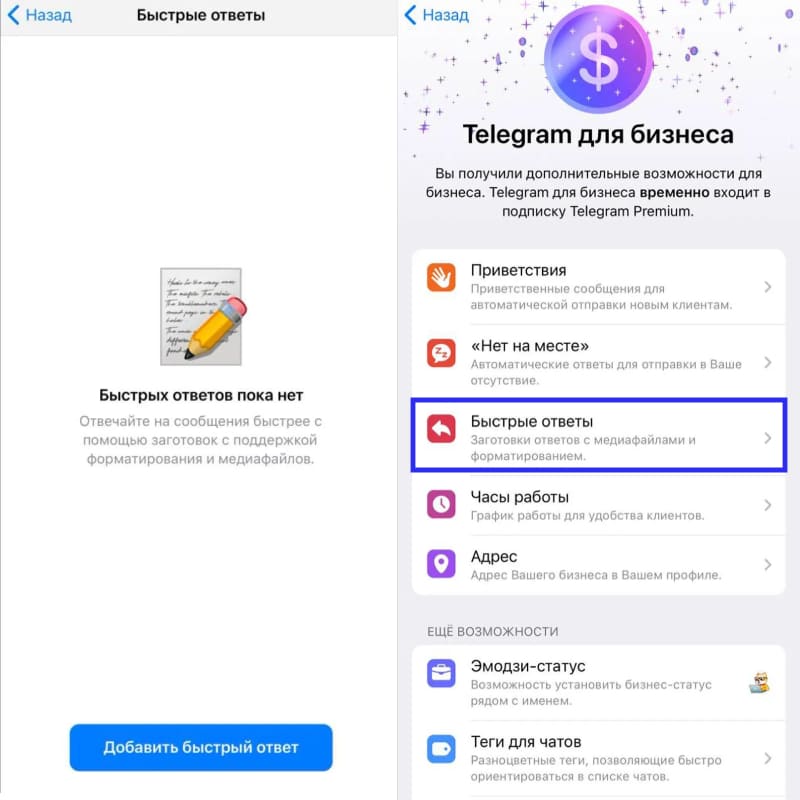Screen dimensions: 800x800
Task: Tap the purple clock Часы работы icon
Action: coord(441,504)
